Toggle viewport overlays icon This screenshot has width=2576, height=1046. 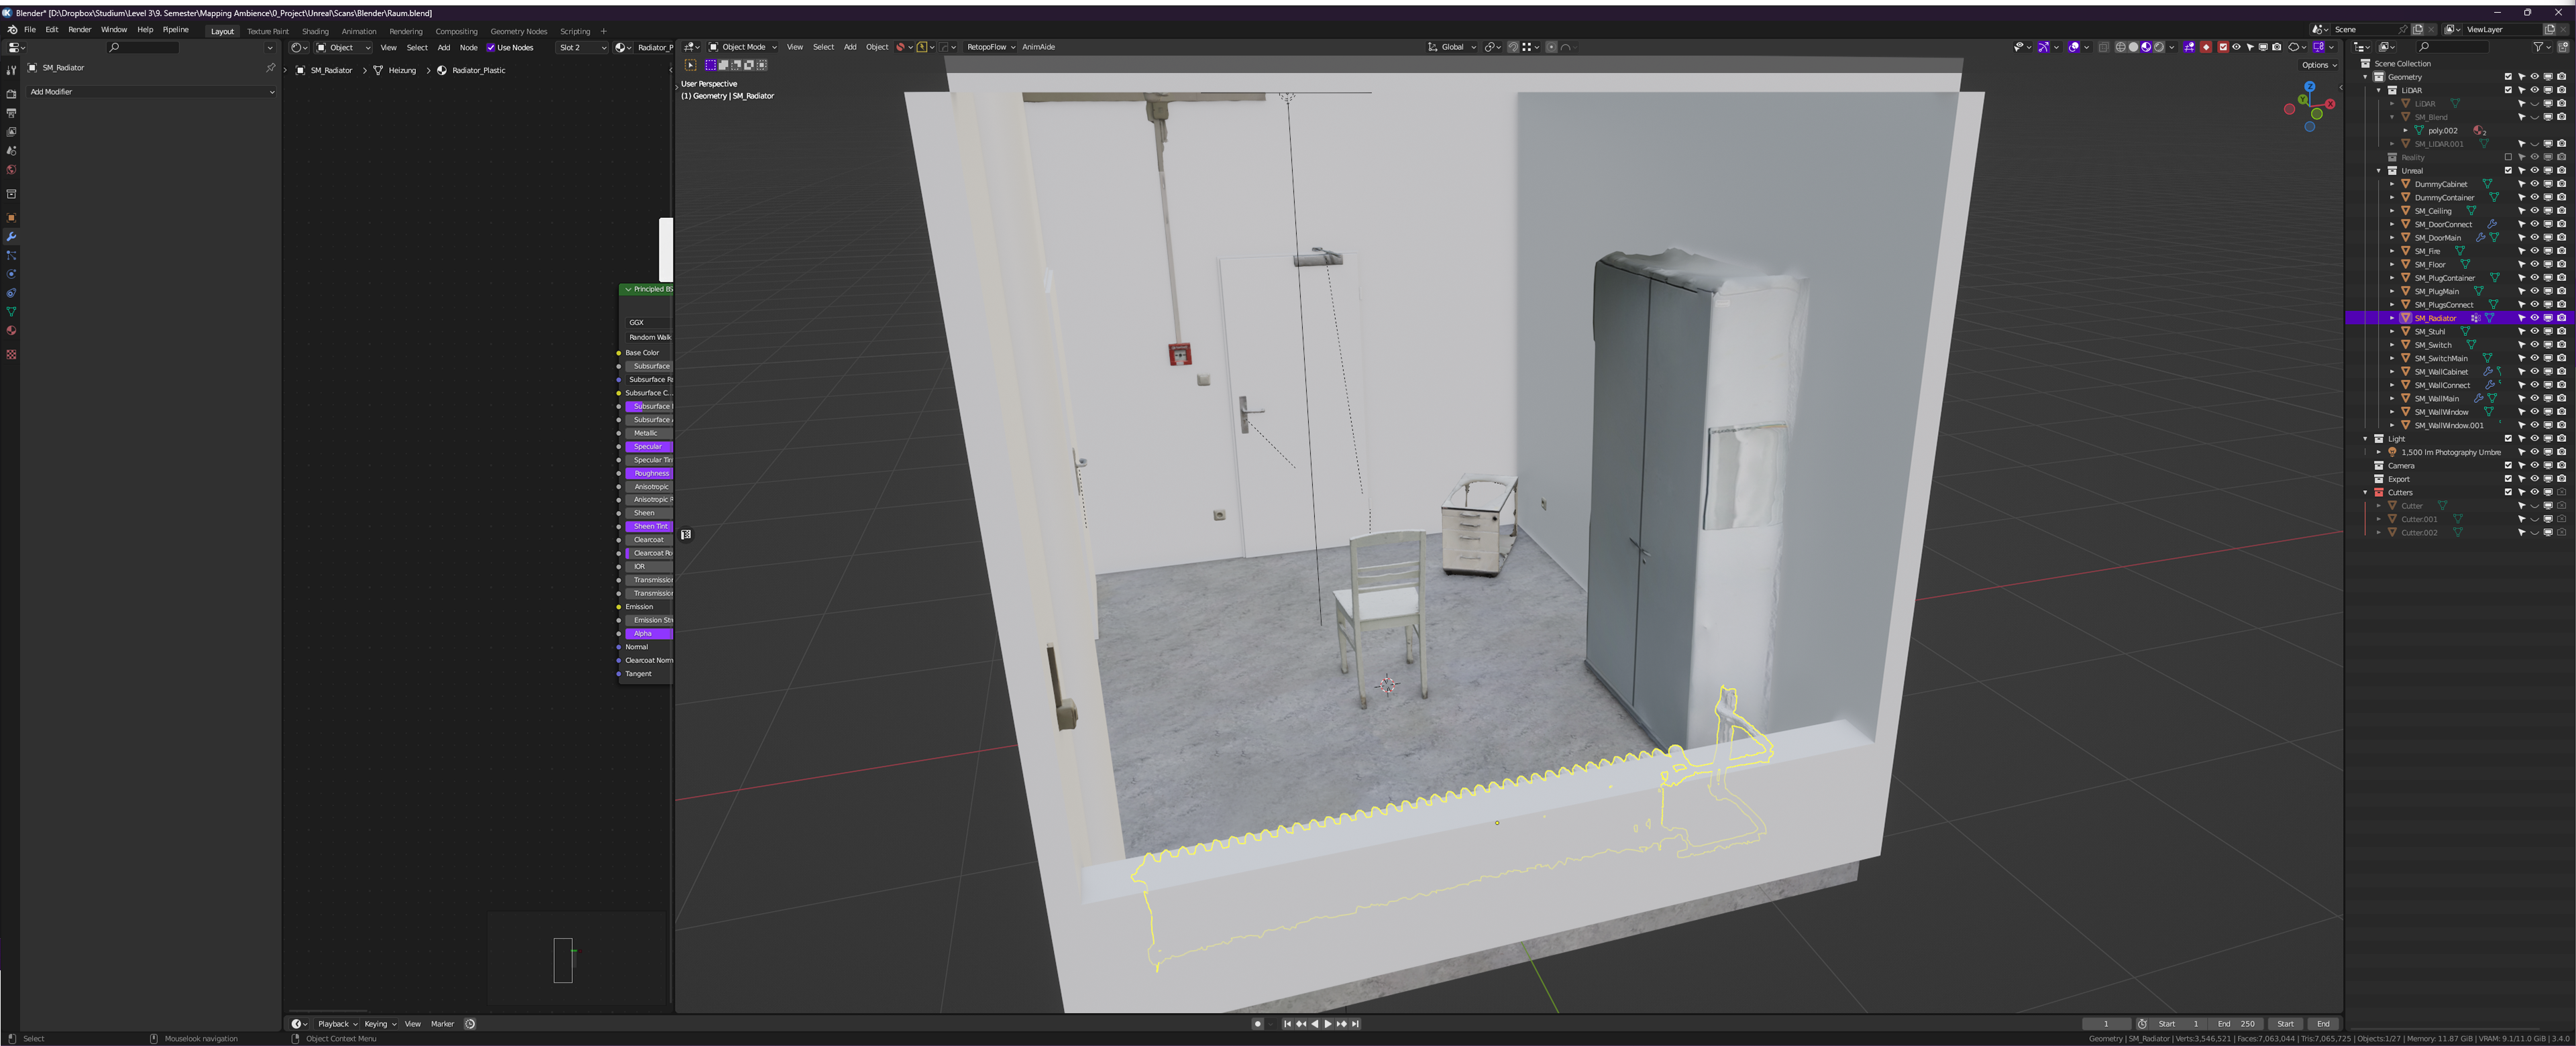coord(2074,47)
